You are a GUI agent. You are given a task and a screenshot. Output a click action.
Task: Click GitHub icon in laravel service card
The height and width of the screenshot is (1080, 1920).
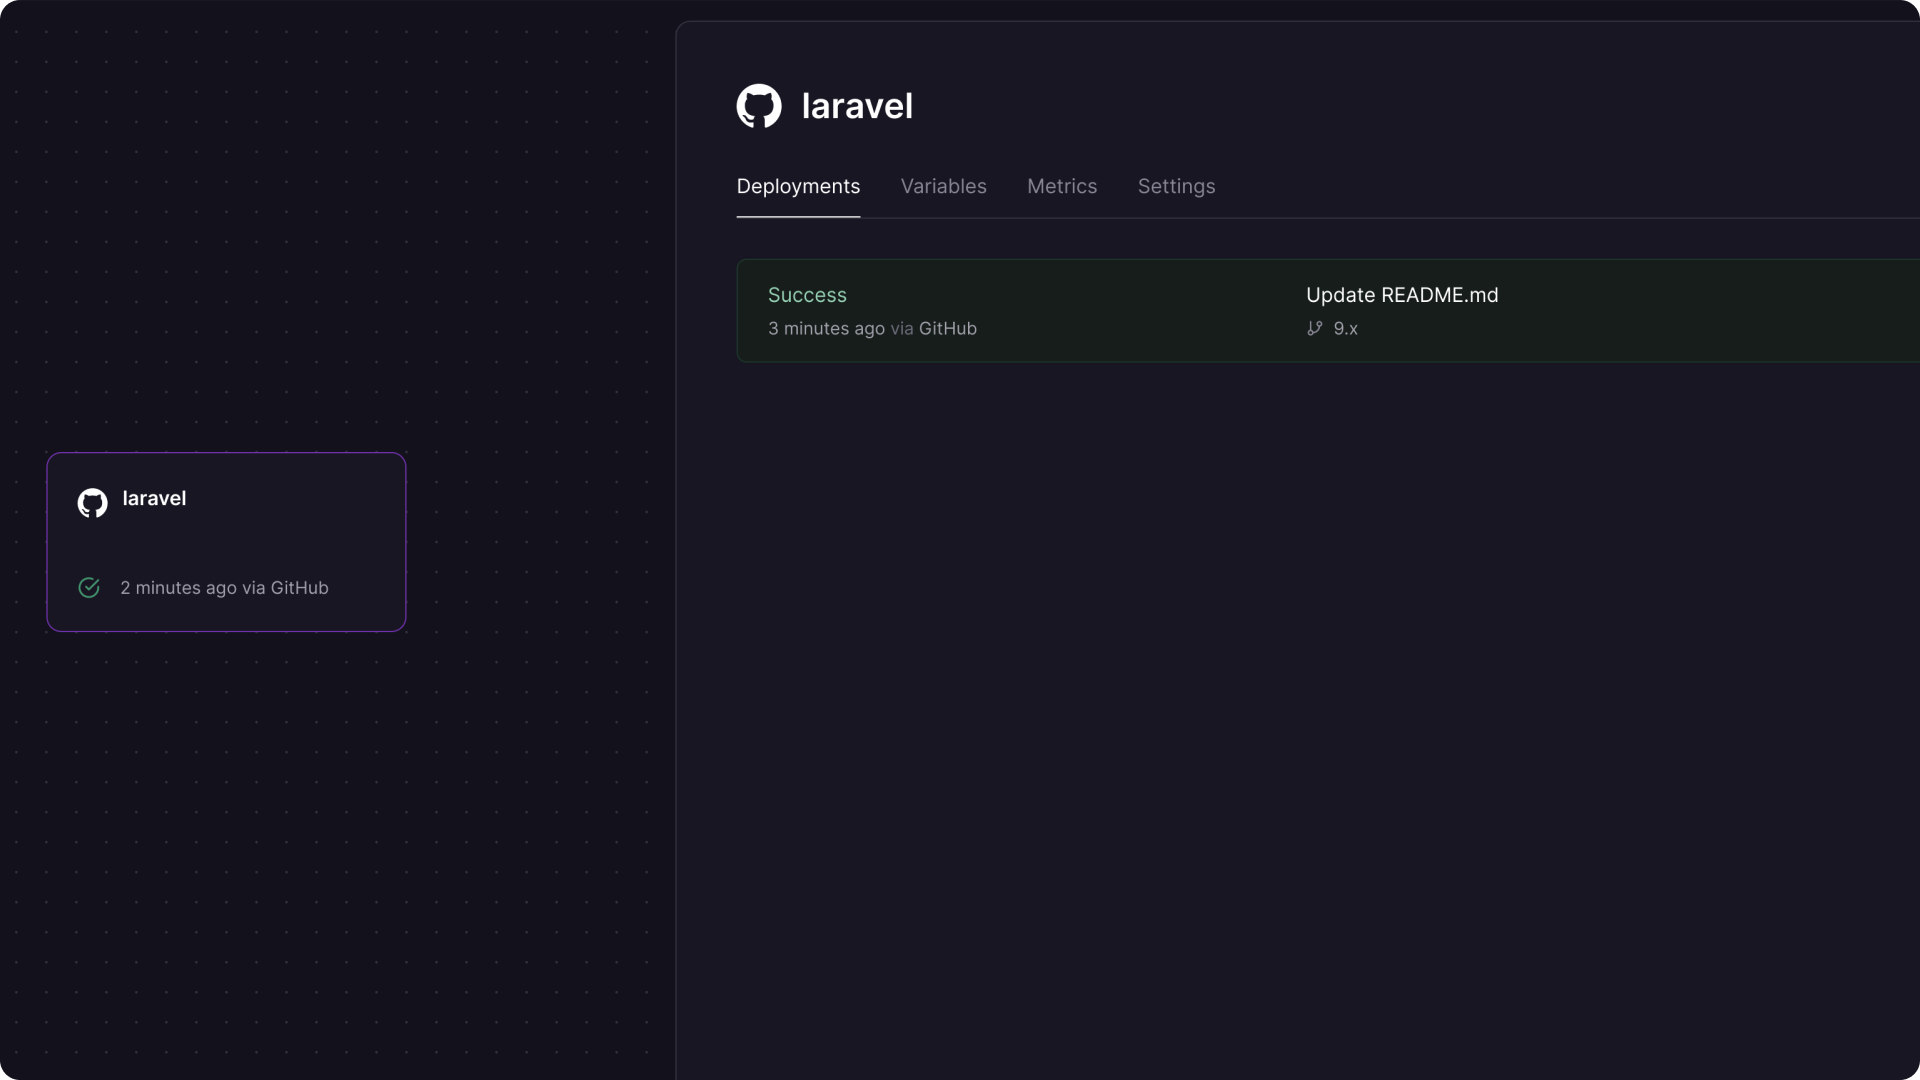93,503
